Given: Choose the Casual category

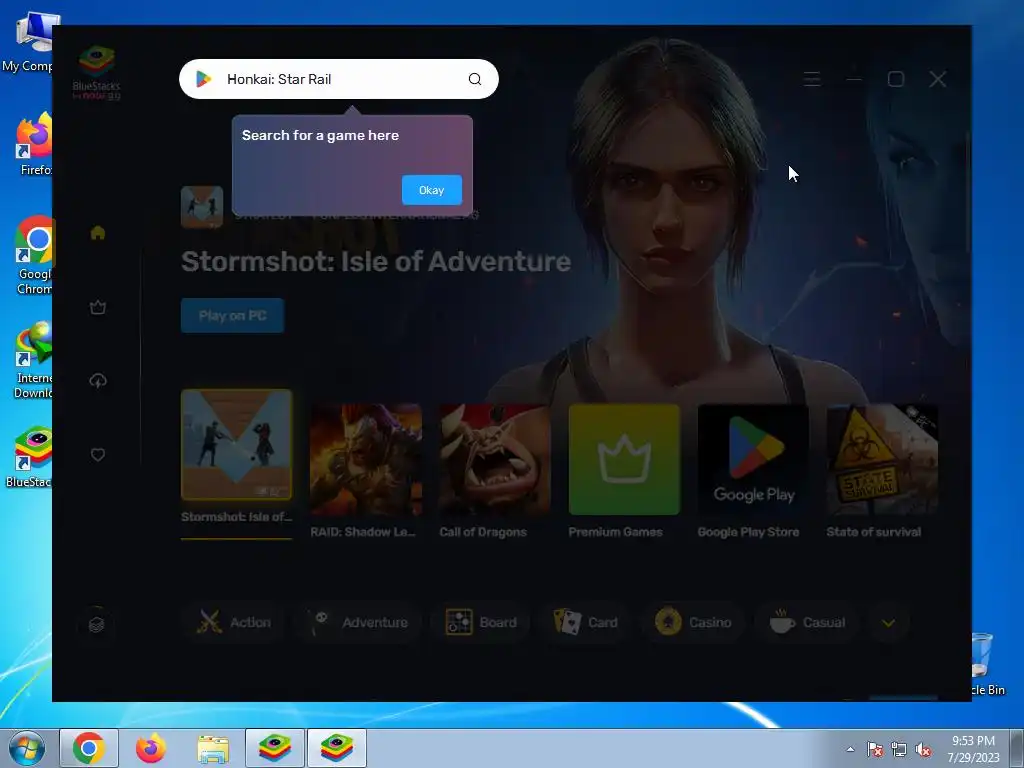Looking at the screenshot, I should (808, 622).
